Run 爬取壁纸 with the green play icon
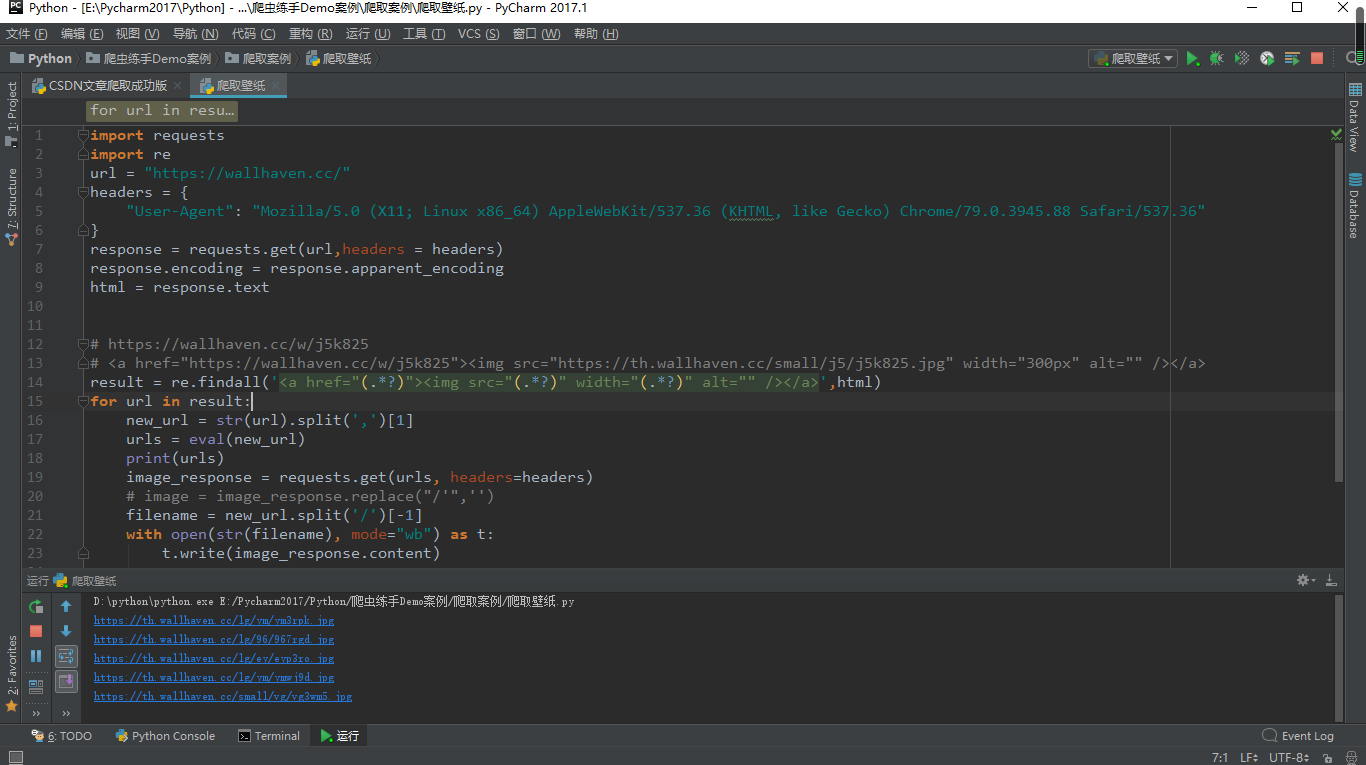The width and height of the screenshot is (1366, 765). tap(1192, 59)
